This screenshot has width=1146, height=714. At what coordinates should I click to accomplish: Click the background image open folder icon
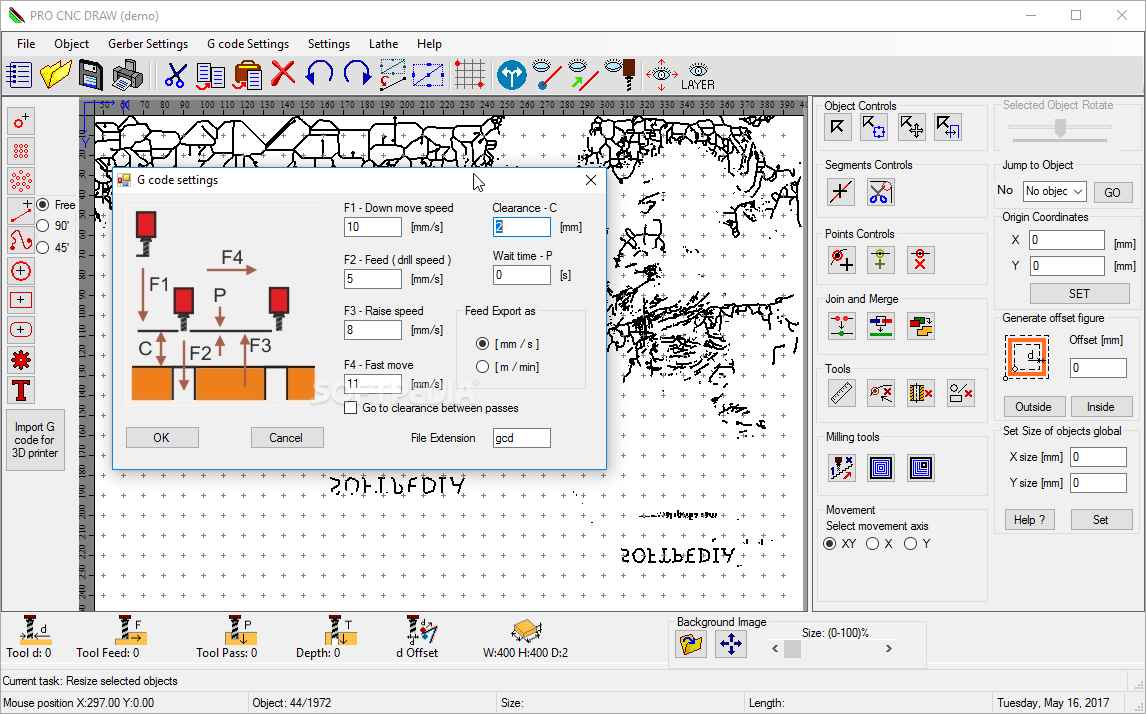pyautogui.click(x=691, y=644)
